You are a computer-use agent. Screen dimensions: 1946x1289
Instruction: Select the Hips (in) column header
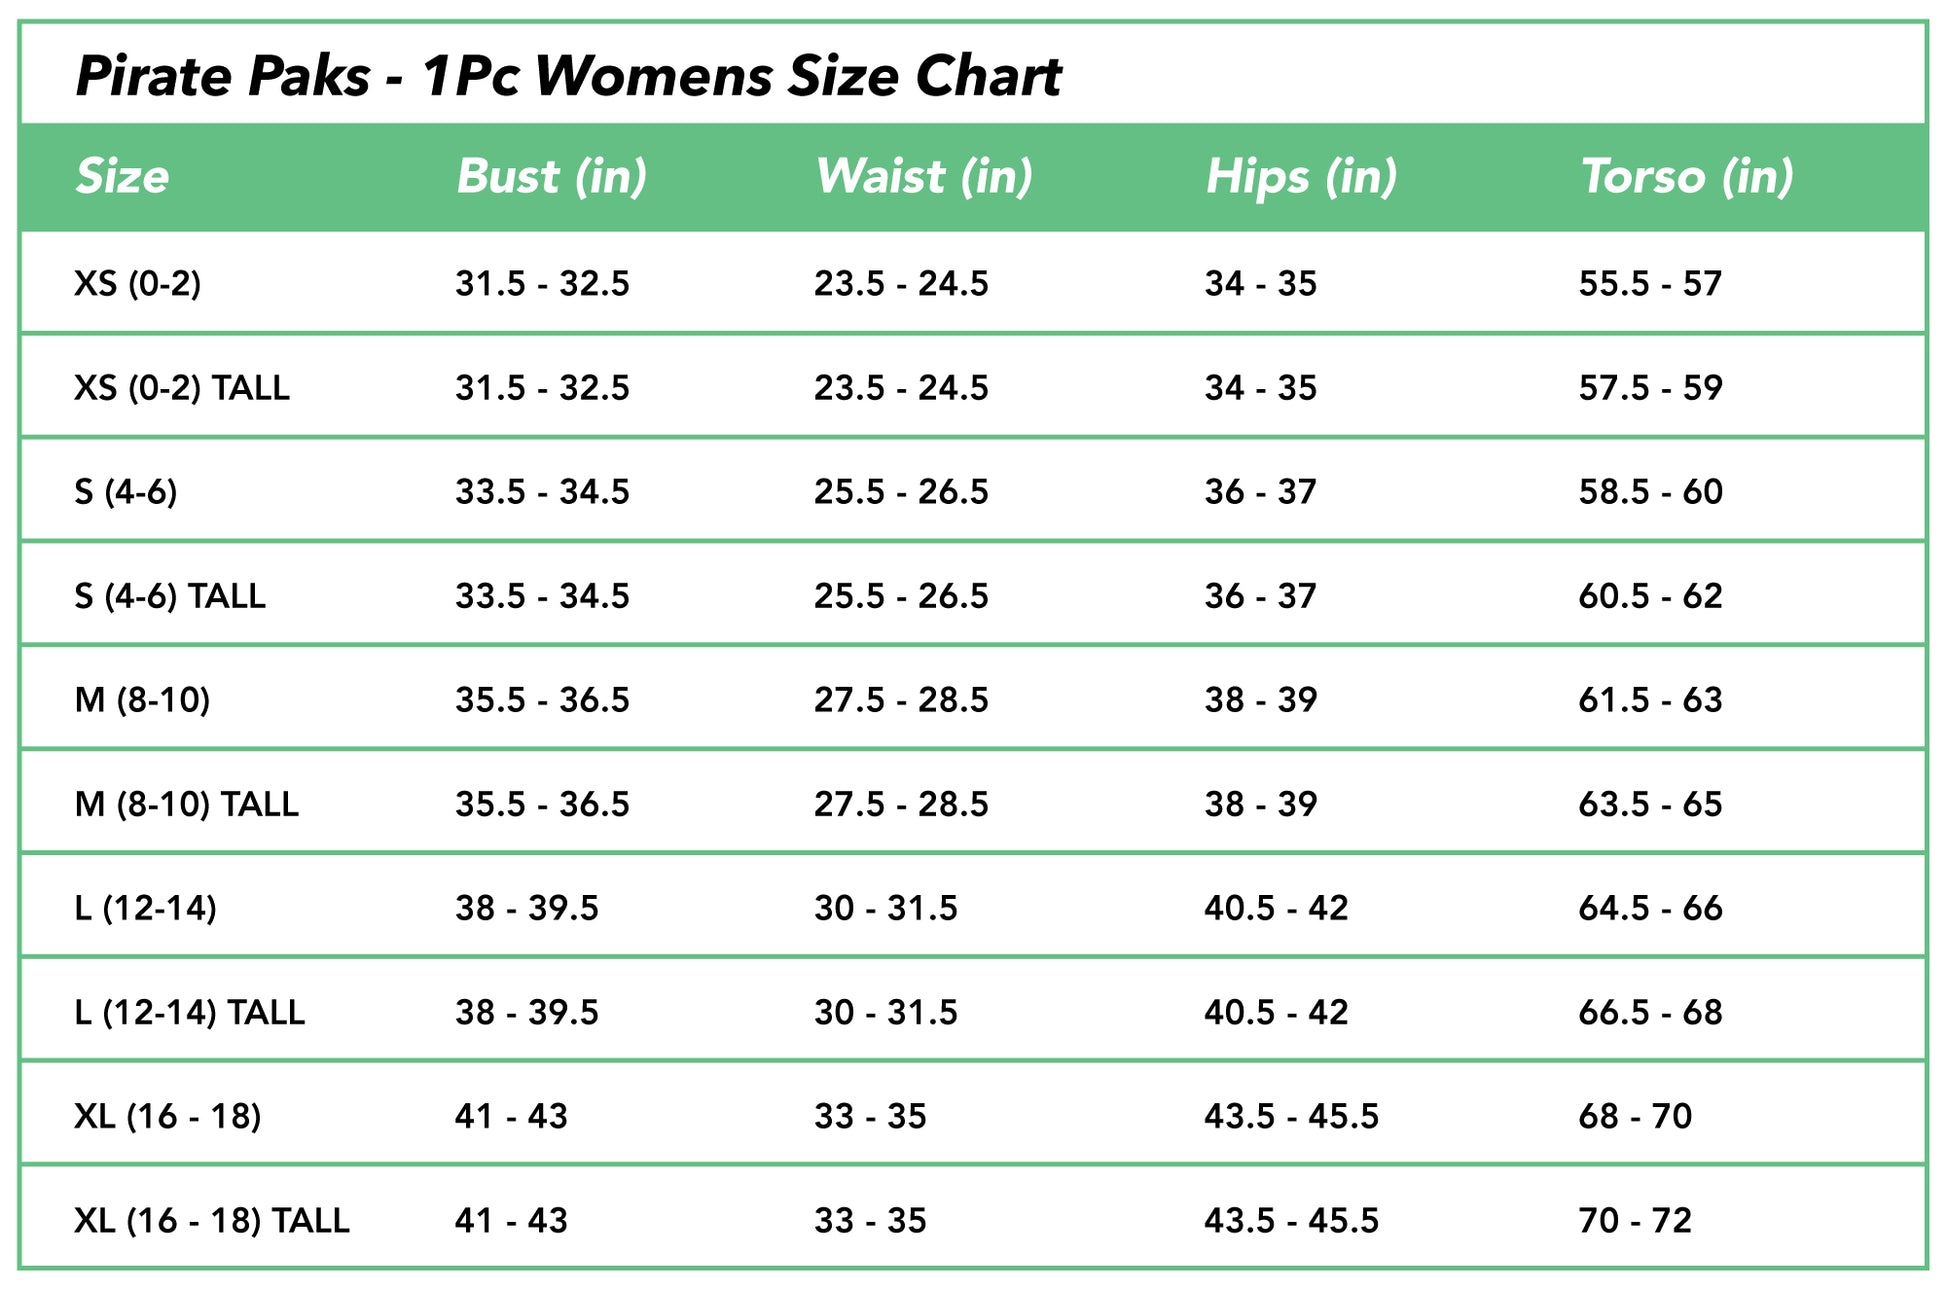click(1300, 177)
